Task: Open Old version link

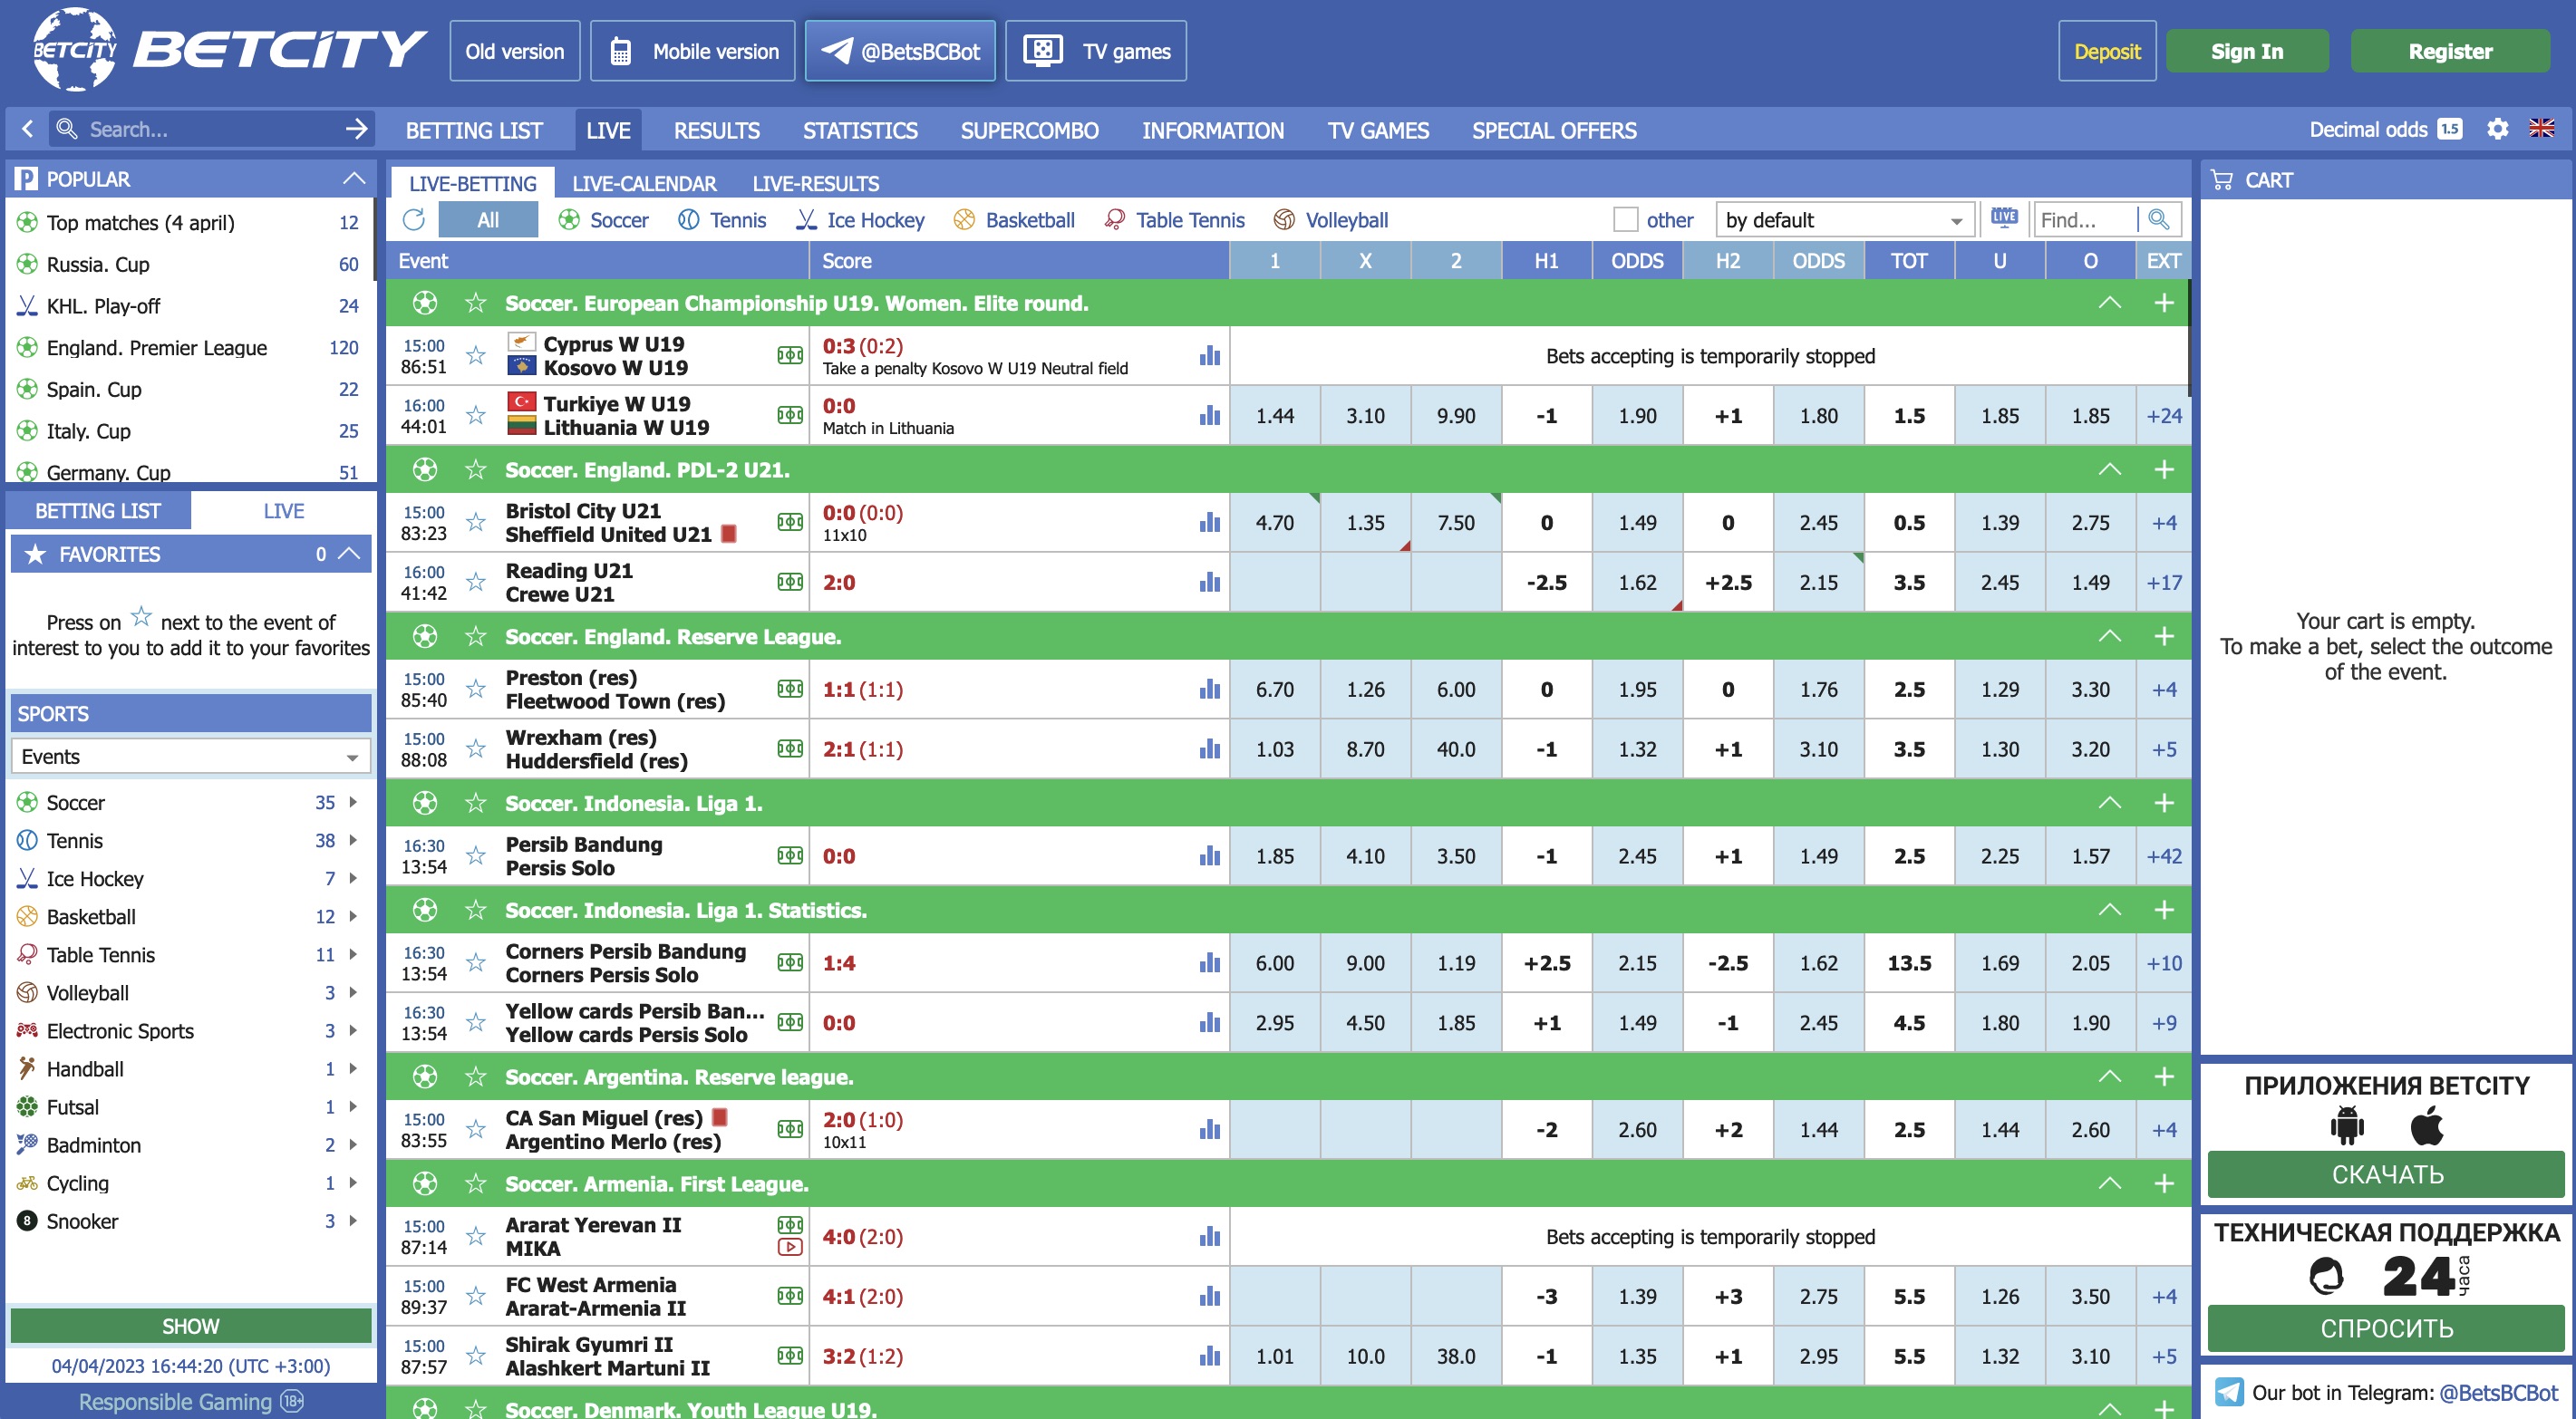Action: 514,51
